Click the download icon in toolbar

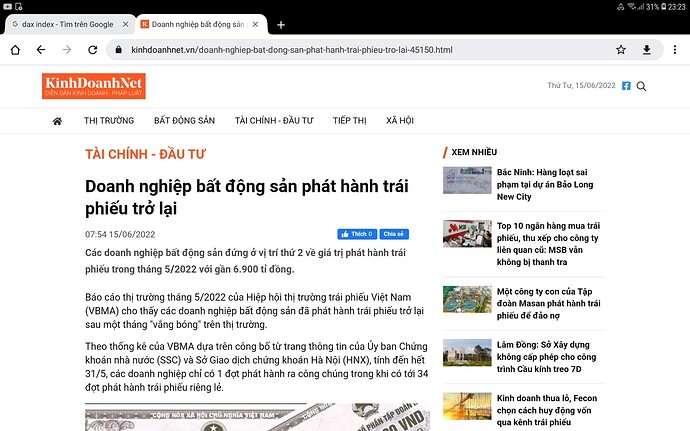pyautogui.click(x=646, y=50)
